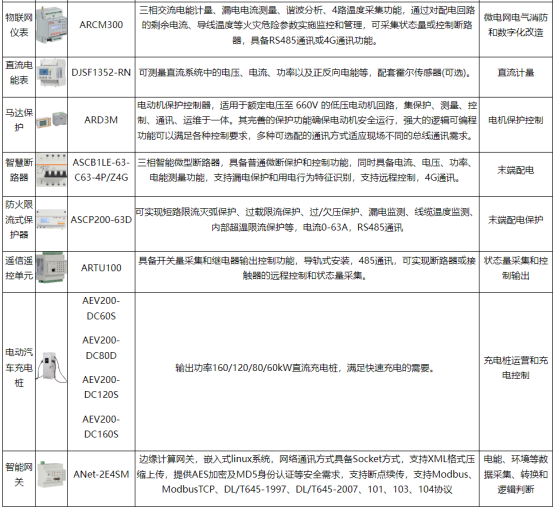Click the ARD3M motor protector image

52,120
